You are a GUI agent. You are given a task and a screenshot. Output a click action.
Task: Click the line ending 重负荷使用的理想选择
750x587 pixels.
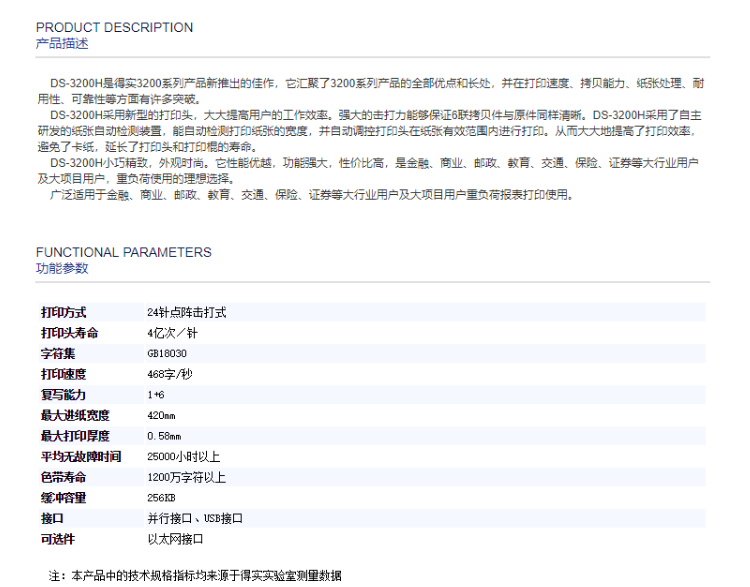[x=137, y=179]
